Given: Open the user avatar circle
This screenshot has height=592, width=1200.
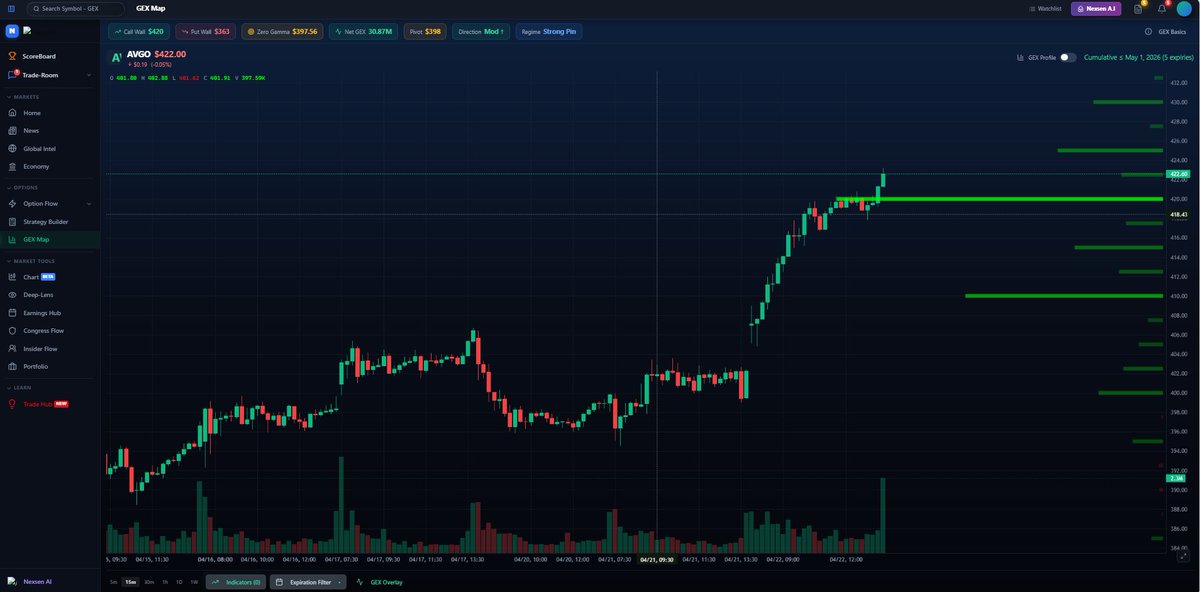Looking at the screenshot, I should pos(1184,8).
